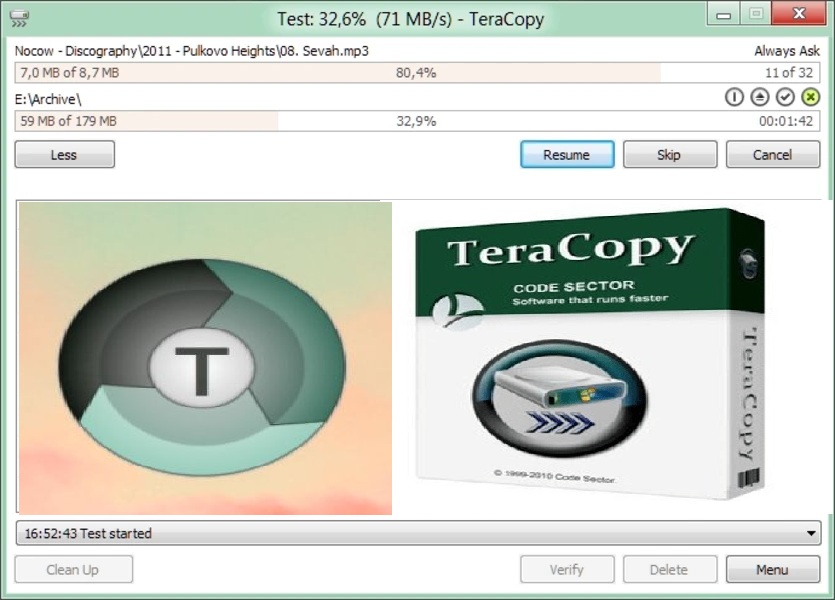Open the Menu button dropdown
835x600 pixels.
pyautogui.click(x=773, y=569)
